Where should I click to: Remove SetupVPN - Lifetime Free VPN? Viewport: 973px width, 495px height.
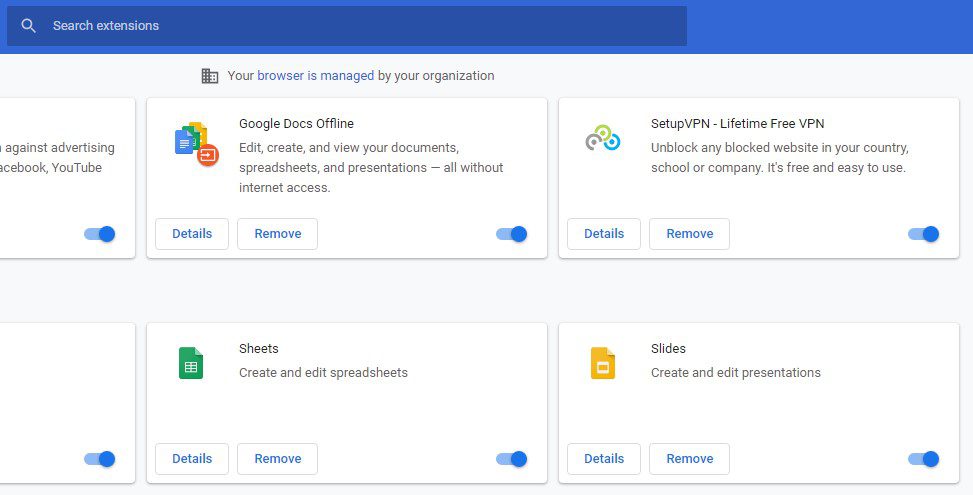click(689, 234)
